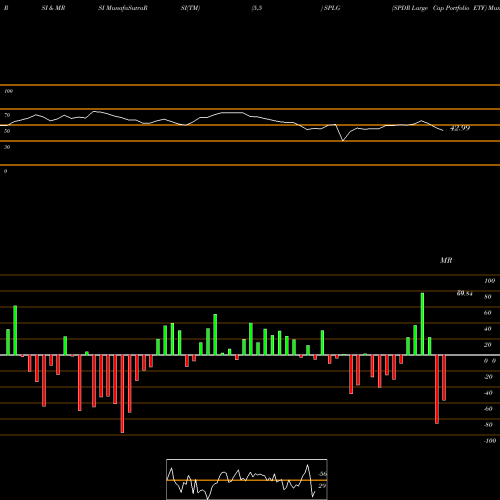The image size is (500, 500).
Task: Click the RSI axis label 0
Action: 5,171
